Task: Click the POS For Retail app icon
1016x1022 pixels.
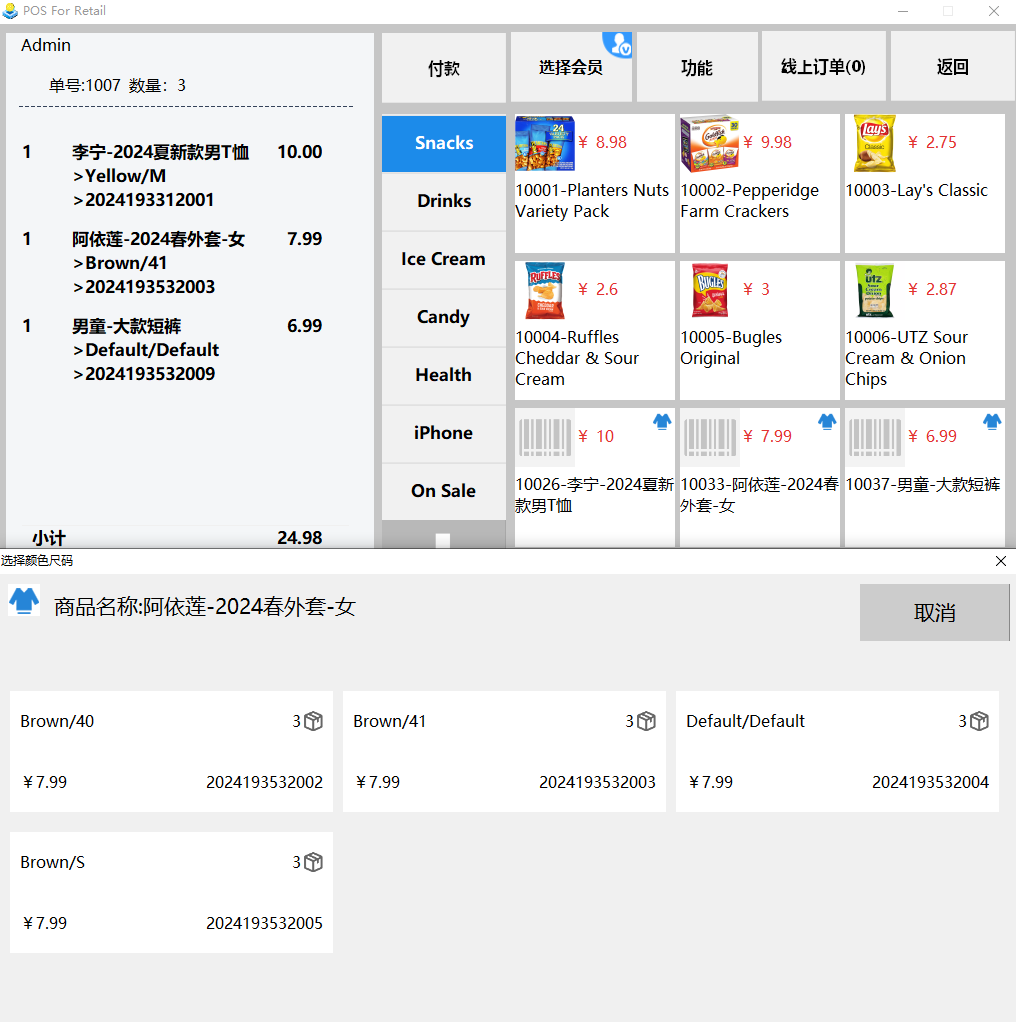Action: (x=10, y=10)
